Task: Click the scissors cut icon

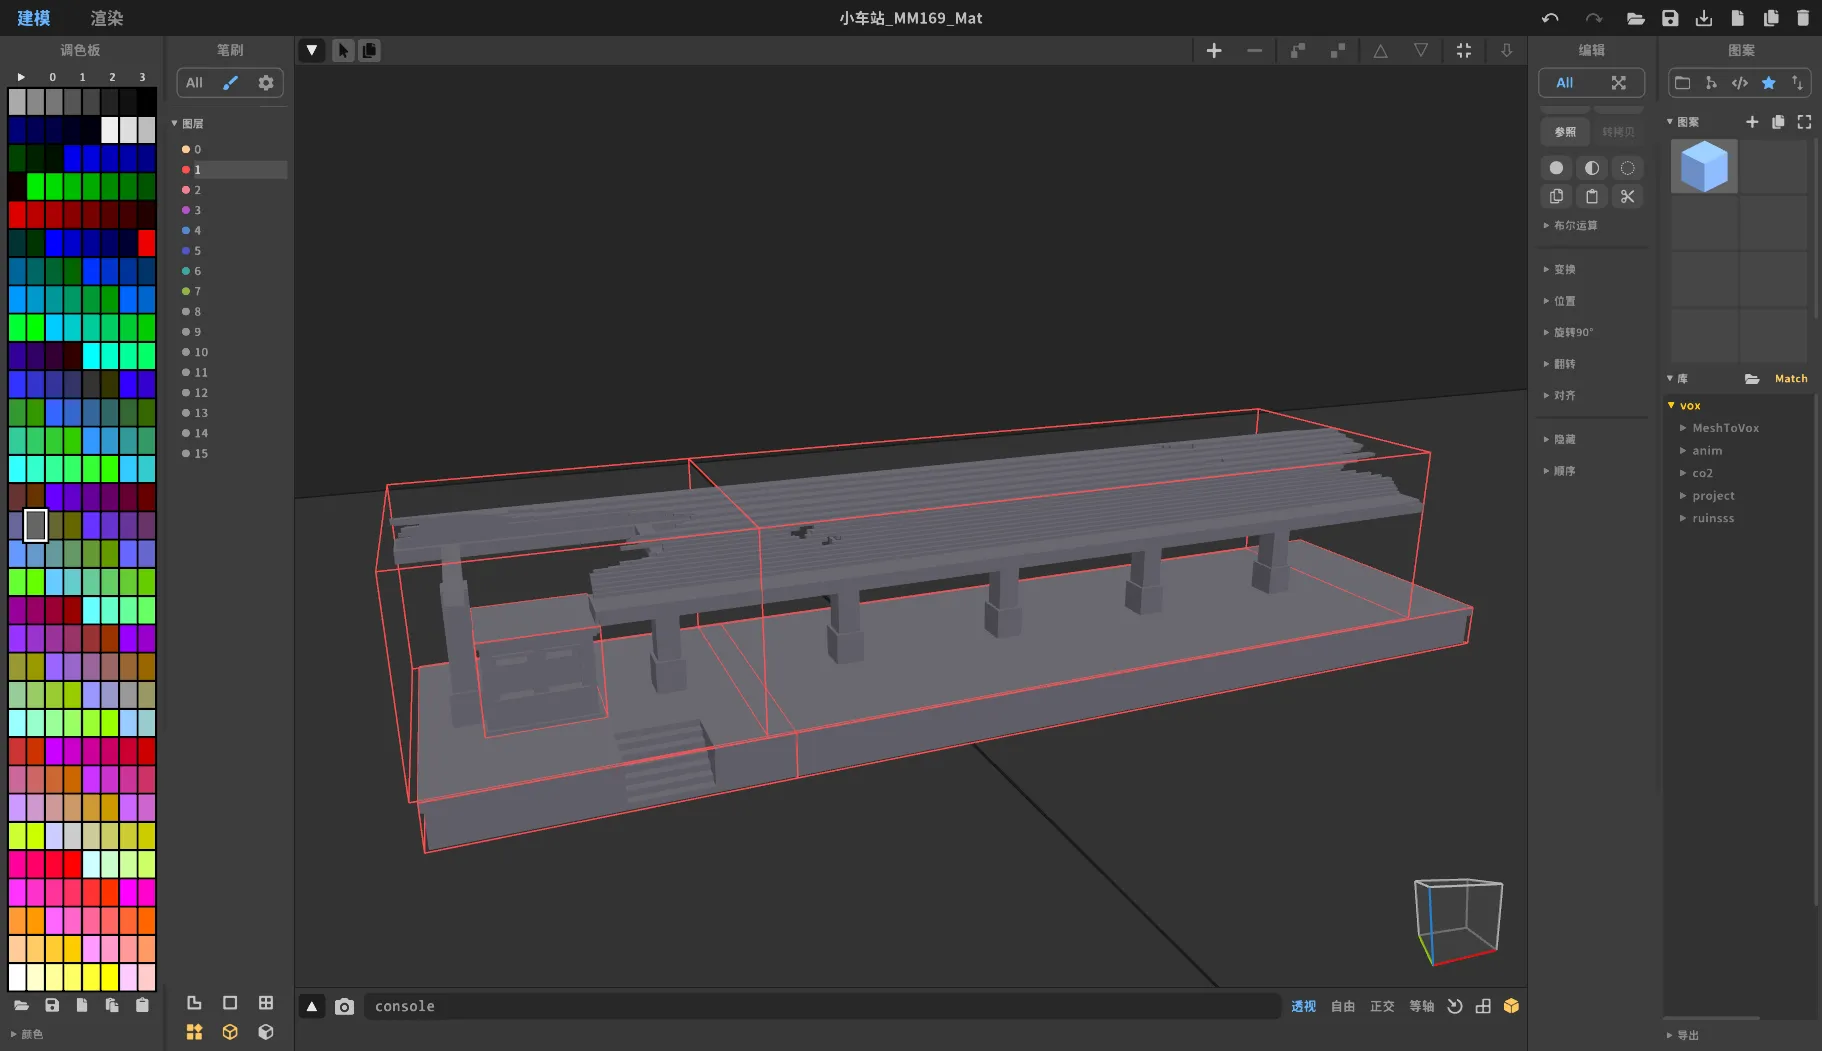Action: [x=1627, y=196]
